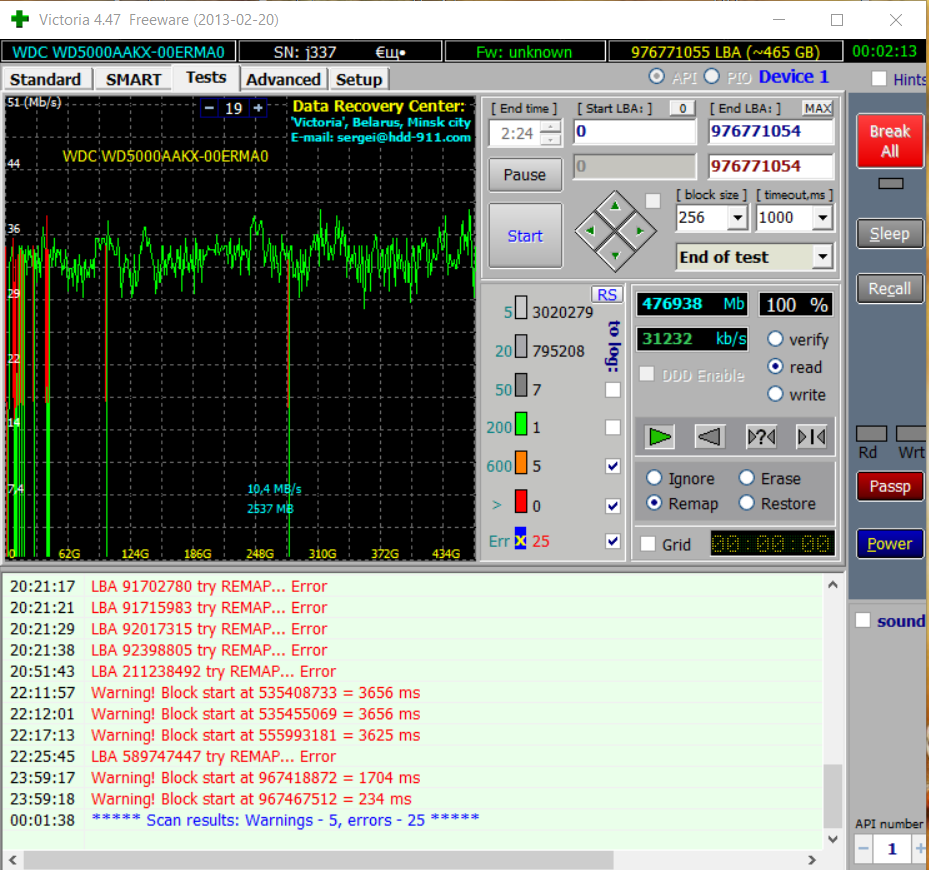This screenshot has width=929, height=870.
Task: Click the 600 ms orange block swatch
Action: [521, 462]
